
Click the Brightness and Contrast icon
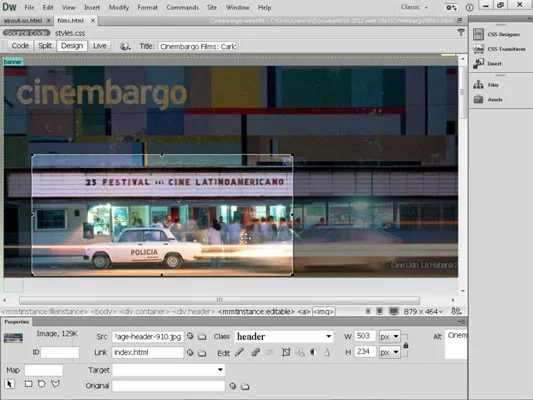313,352
